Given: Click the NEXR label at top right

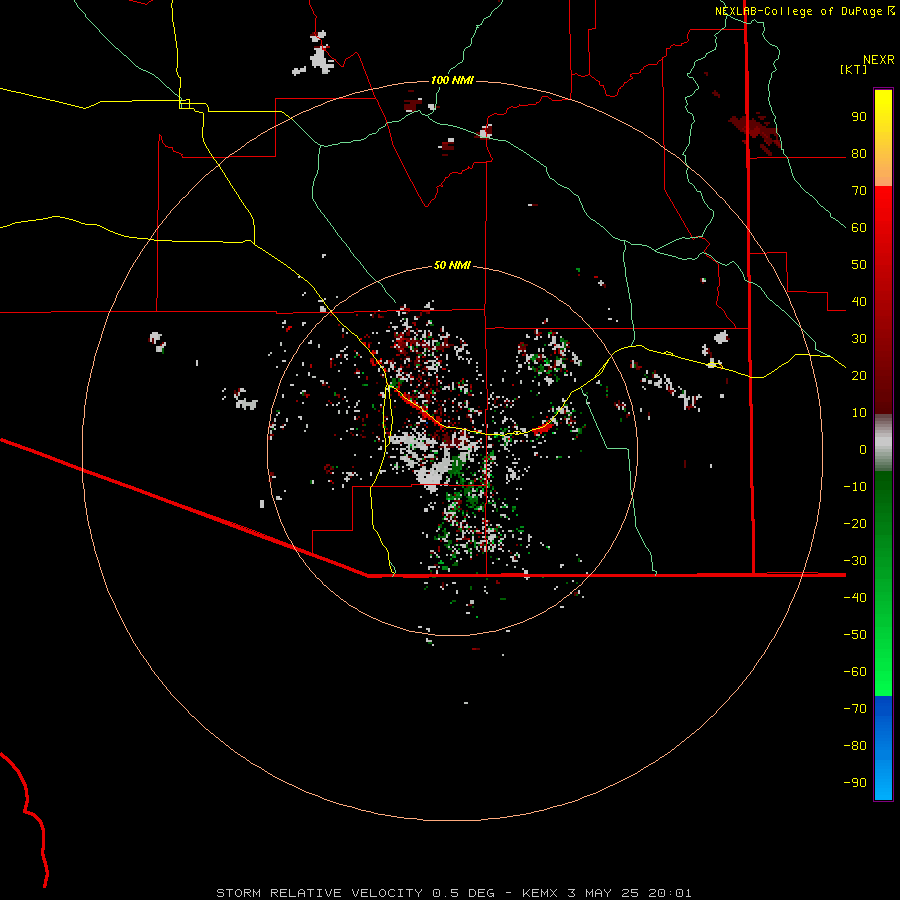Looking at the screenshot, I should pos(879,60).
